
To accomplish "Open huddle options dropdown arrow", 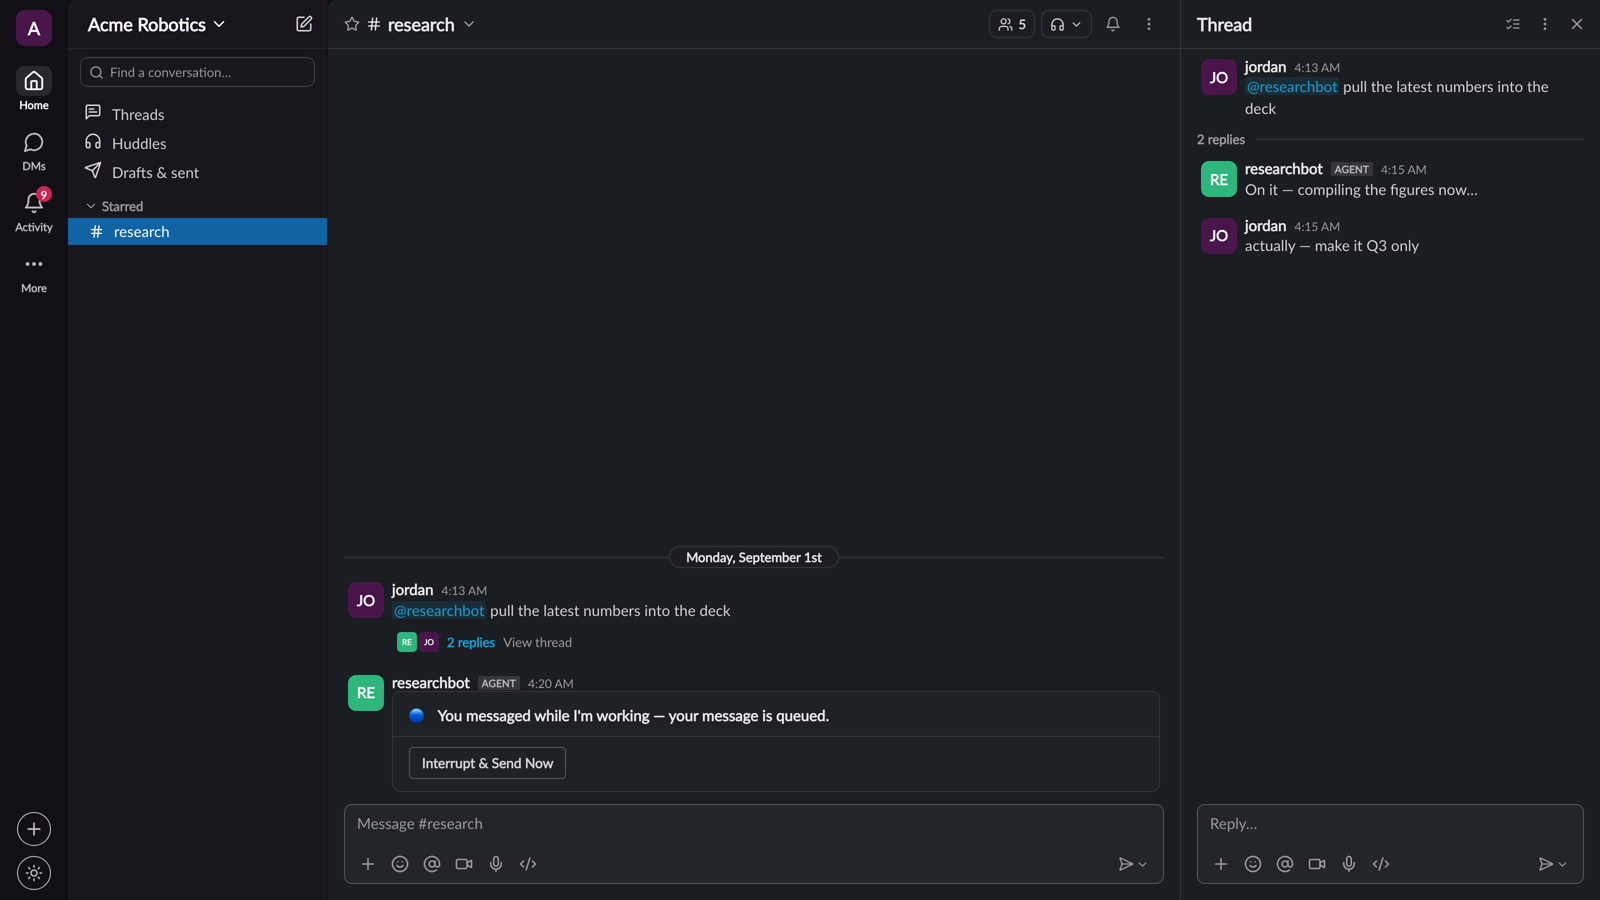I will tap(1077, 24).
